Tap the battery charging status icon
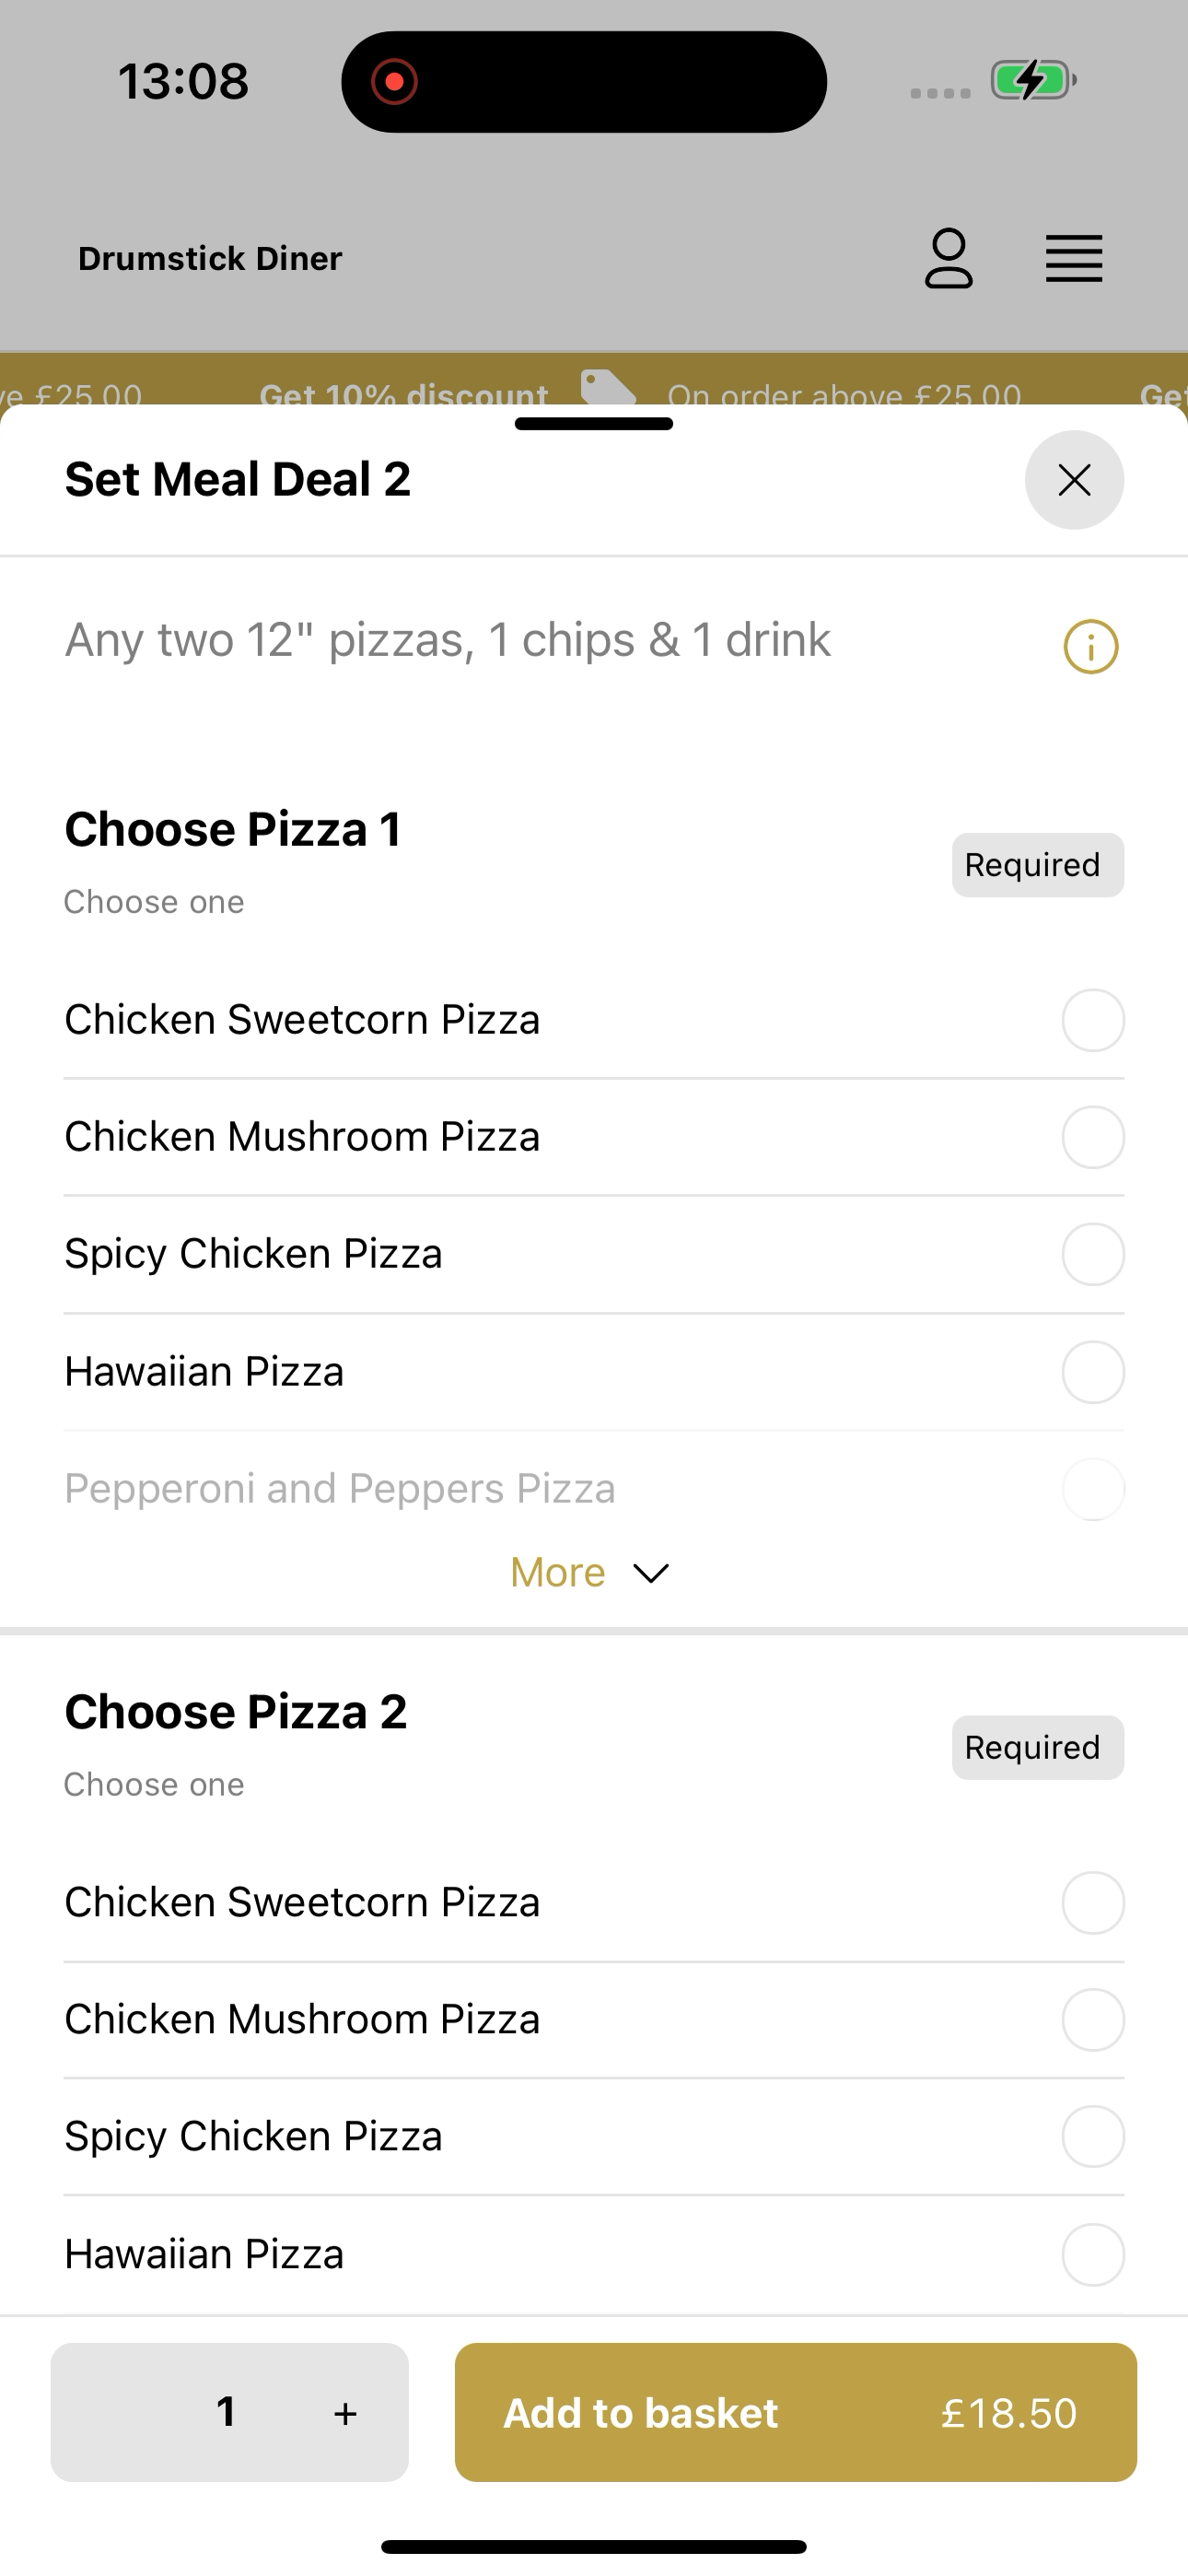This screenshot has height=2576, width=1188. click(x=1033, y=80)
